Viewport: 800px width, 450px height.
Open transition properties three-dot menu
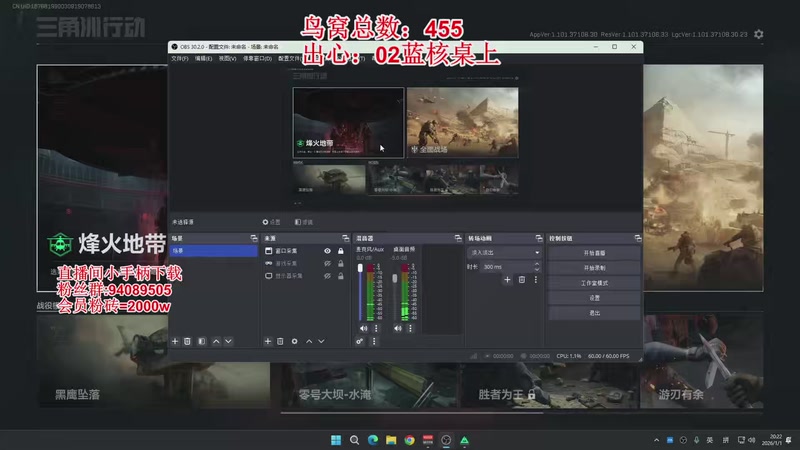click(x=536, y=280)
